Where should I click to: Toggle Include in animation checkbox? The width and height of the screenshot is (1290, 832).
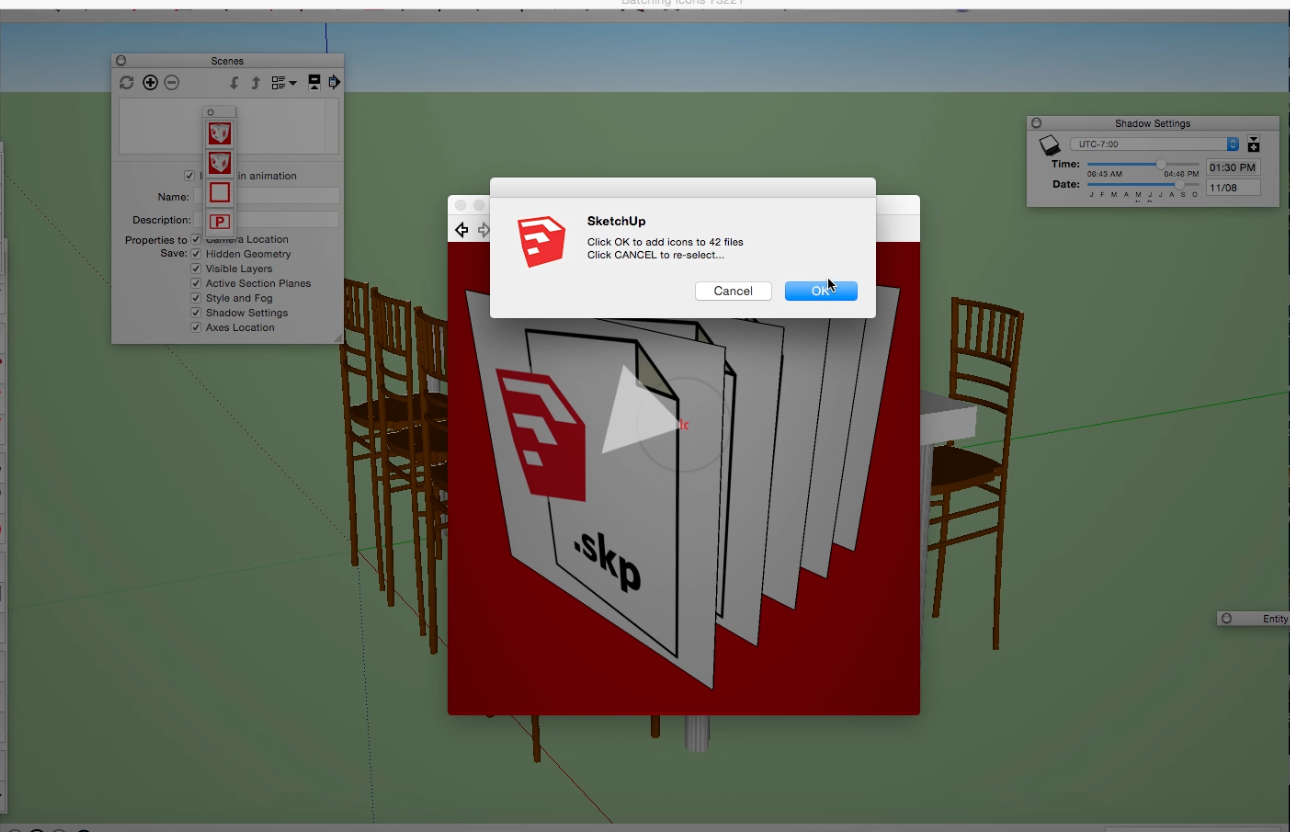pyautogui.click(x=190, y=176)
